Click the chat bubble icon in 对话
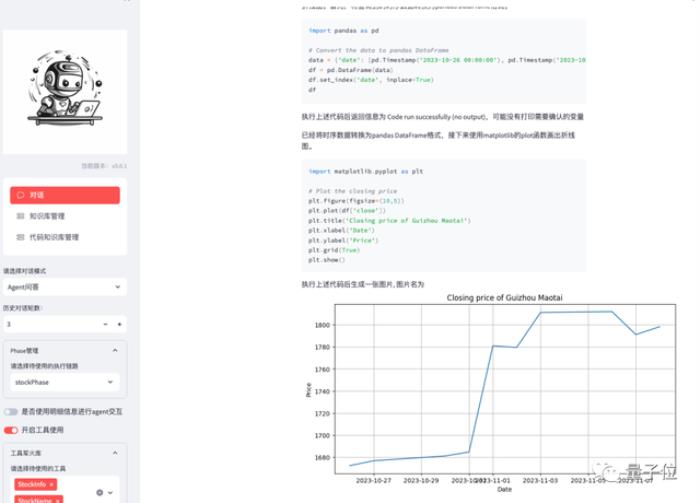 (20, 195)
